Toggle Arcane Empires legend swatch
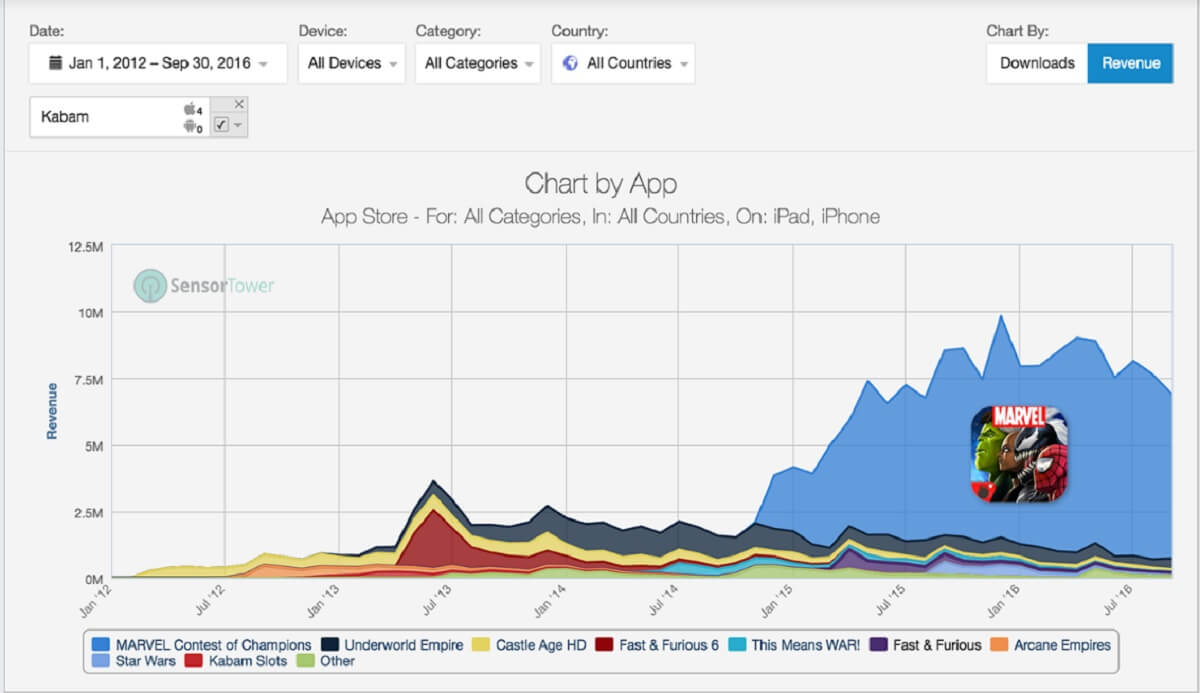This screenshot has height=693, width=1200. pos(1001,645)
